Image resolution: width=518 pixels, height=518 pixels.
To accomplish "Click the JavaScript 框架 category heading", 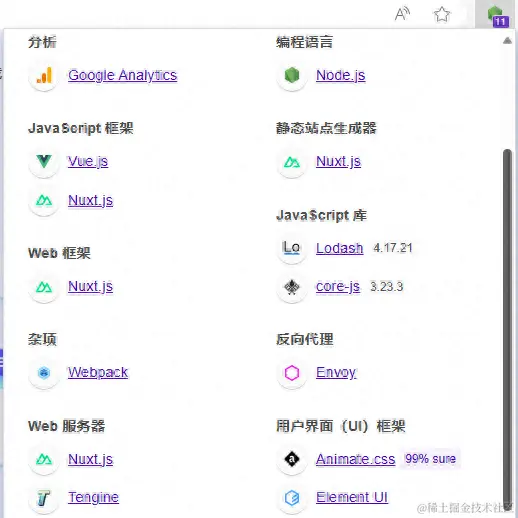I will coord(81,128).
